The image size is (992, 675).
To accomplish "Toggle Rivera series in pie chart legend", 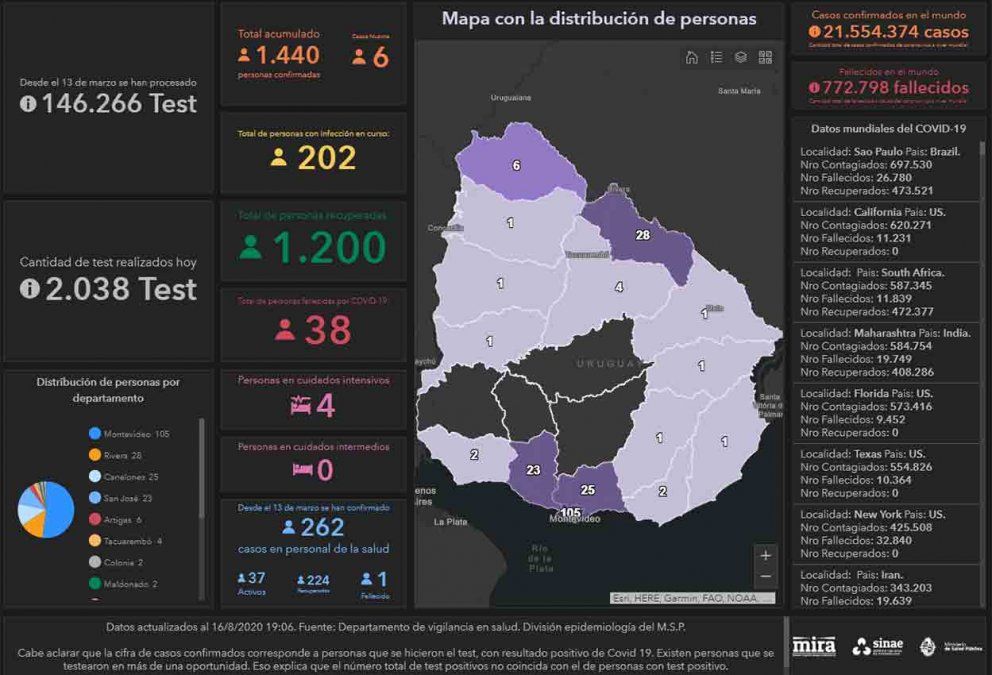I will (x=122, y=455).
